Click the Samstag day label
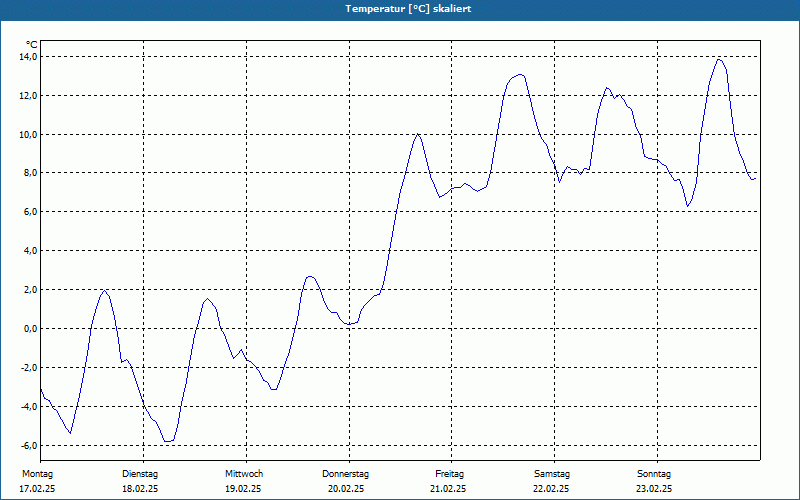800x500 pixels. (552, 474)
